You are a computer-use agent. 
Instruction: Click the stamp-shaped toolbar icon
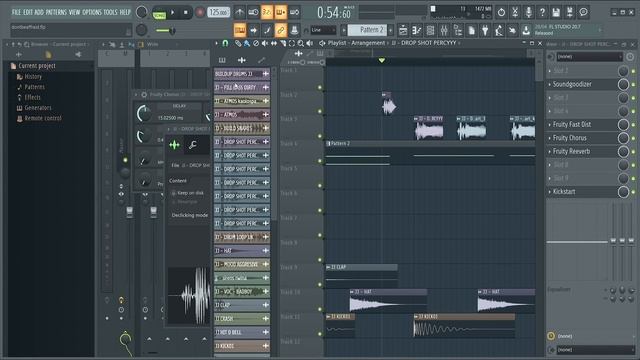(x=294, y=30)
